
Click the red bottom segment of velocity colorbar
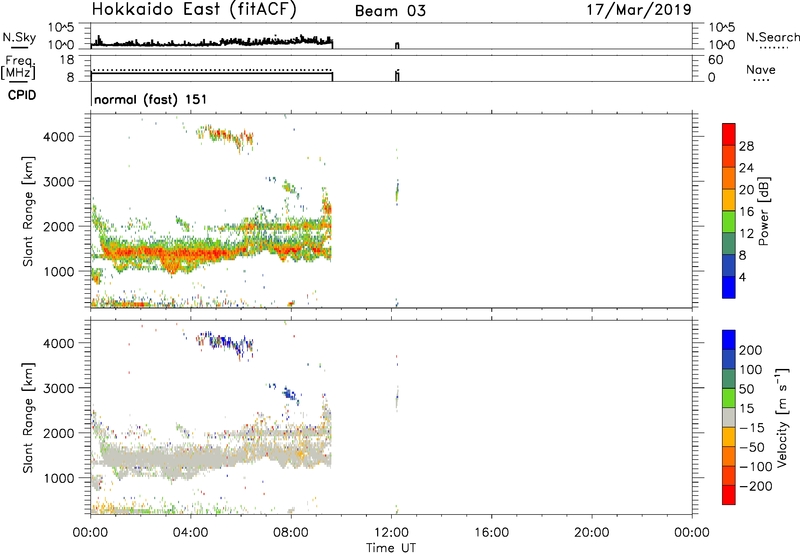[x=729, y=495]
